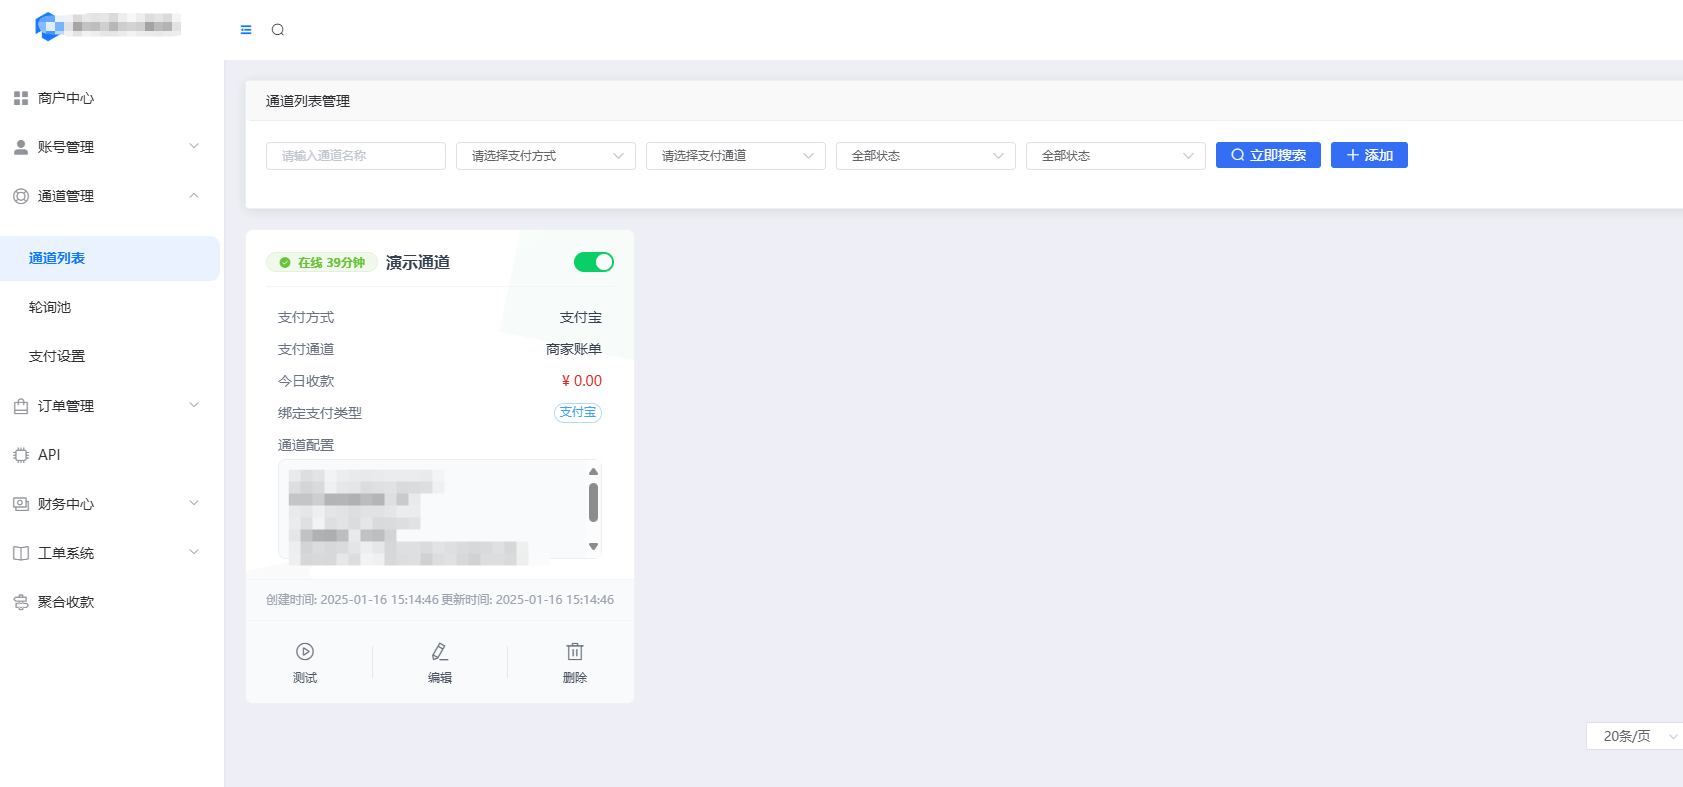
Task: Open the 20条/页 page size dropdown
Action: (1636, 736)
